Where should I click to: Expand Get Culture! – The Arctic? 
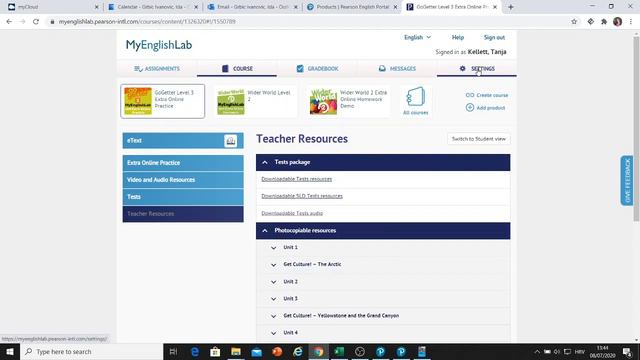click(273, 265)
